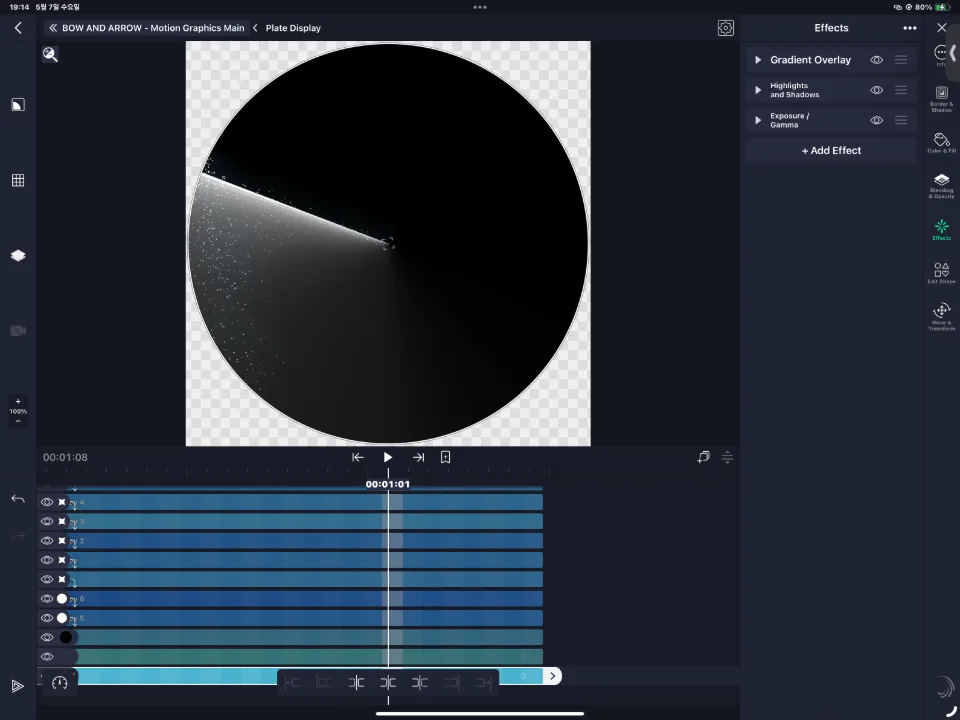This screenshot has width=960, height=720.
Task: Hide the layer labeled 4
Action: 47,502
